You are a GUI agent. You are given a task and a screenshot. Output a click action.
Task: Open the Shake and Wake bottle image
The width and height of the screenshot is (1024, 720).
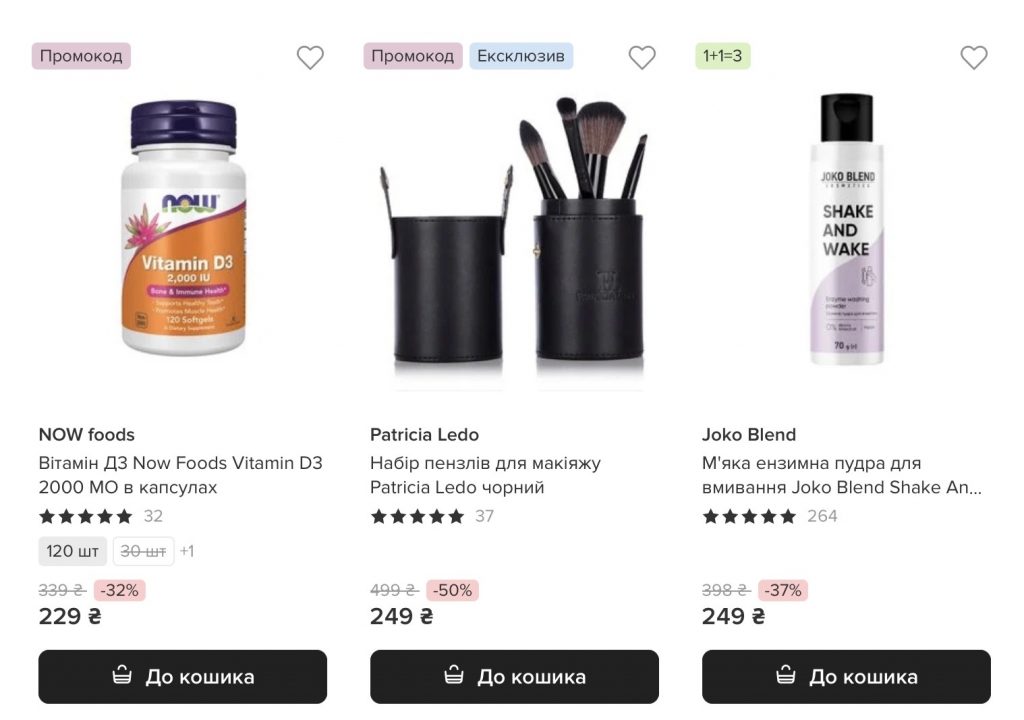(846, 230)
